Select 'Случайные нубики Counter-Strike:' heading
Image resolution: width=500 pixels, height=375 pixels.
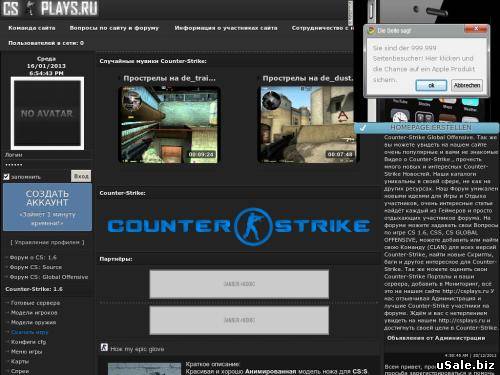coord(153,61)
